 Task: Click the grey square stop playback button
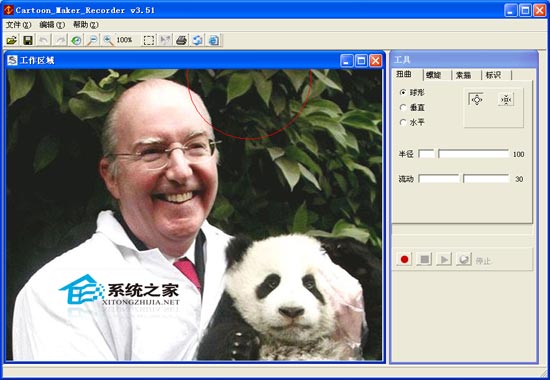(424, 259)
